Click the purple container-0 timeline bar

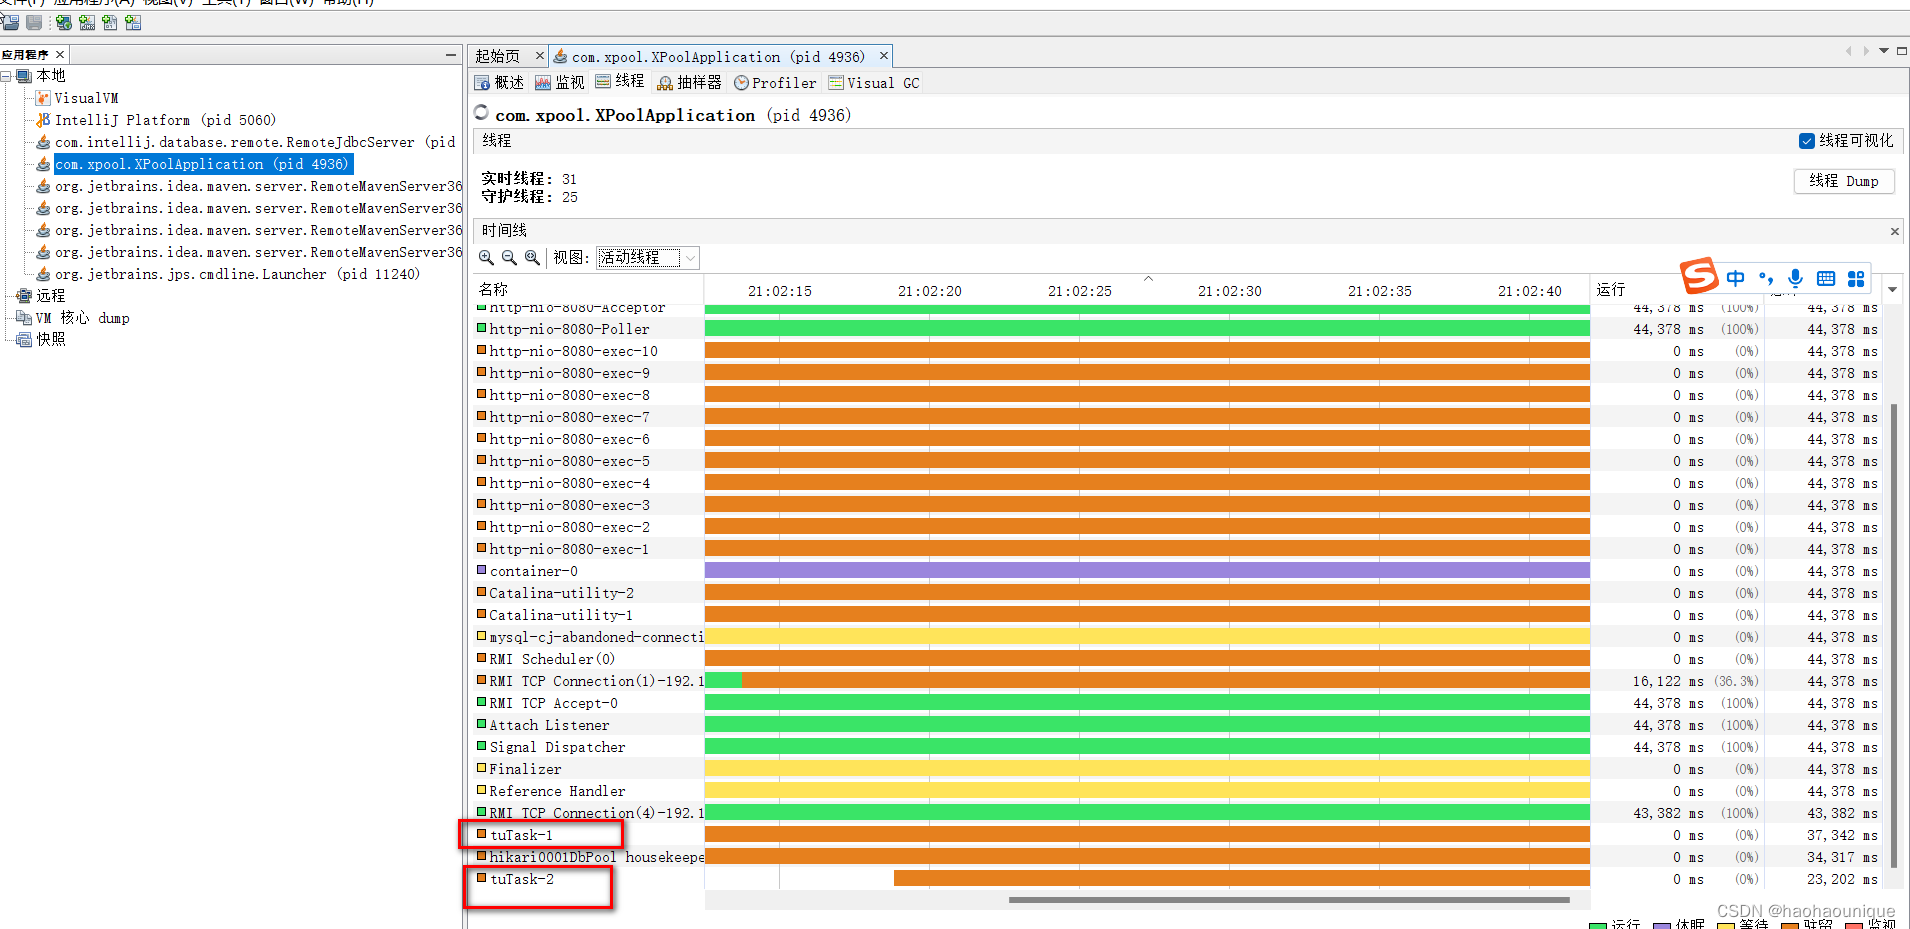1147,571
